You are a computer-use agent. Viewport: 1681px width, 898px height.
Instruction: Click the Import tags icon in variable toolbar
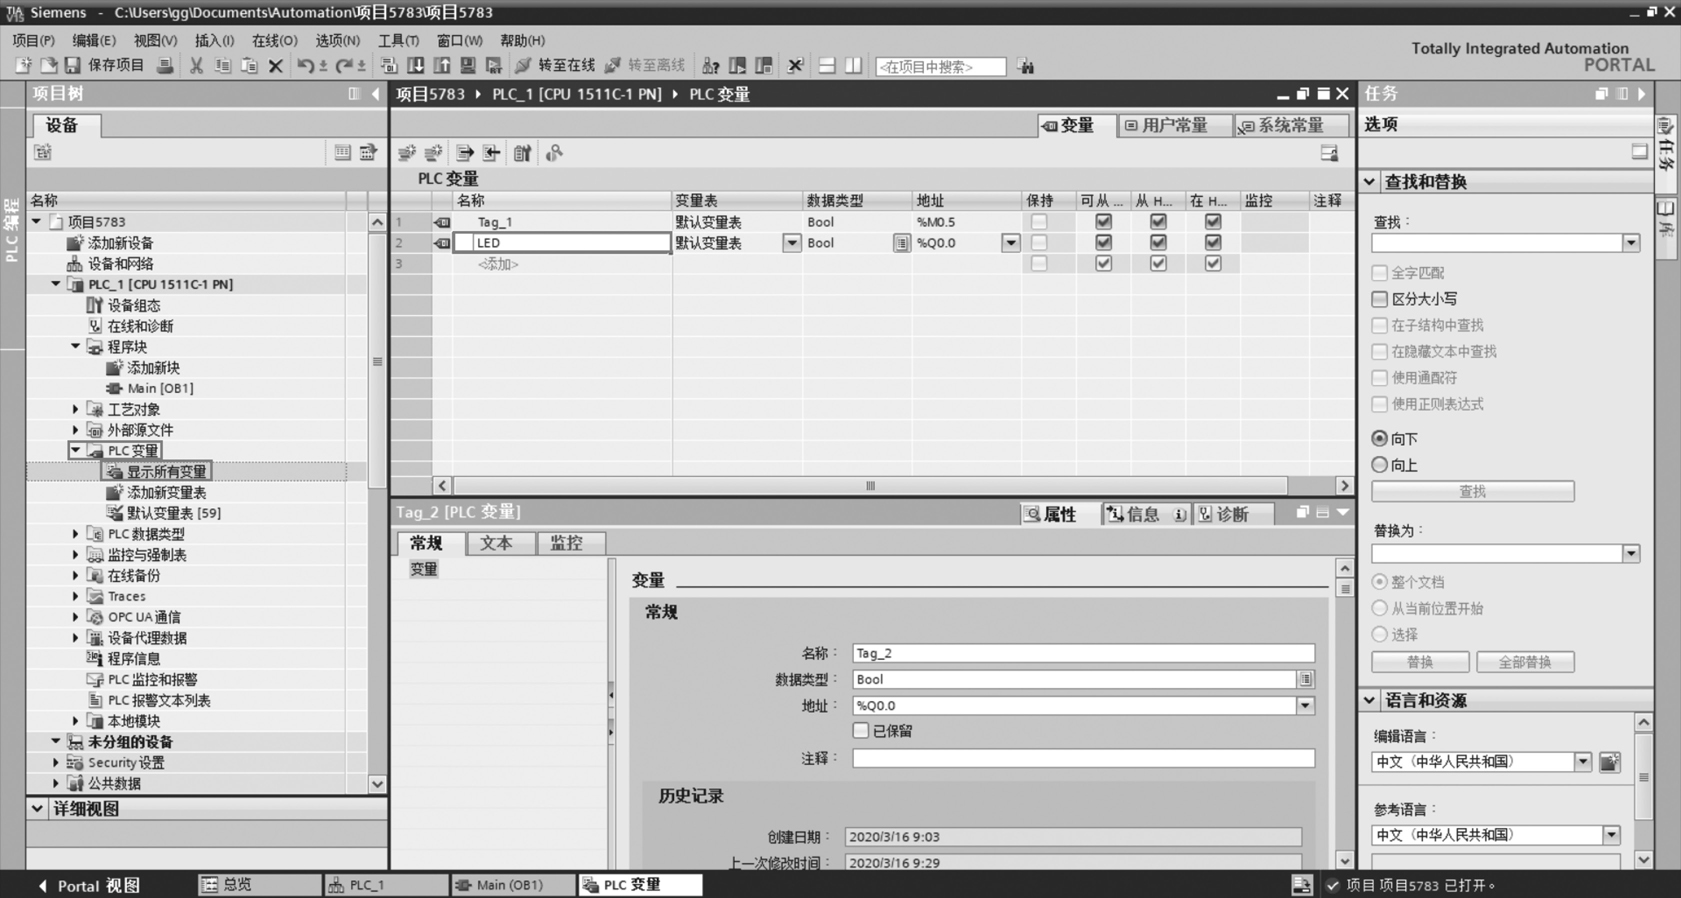[492, 153]
